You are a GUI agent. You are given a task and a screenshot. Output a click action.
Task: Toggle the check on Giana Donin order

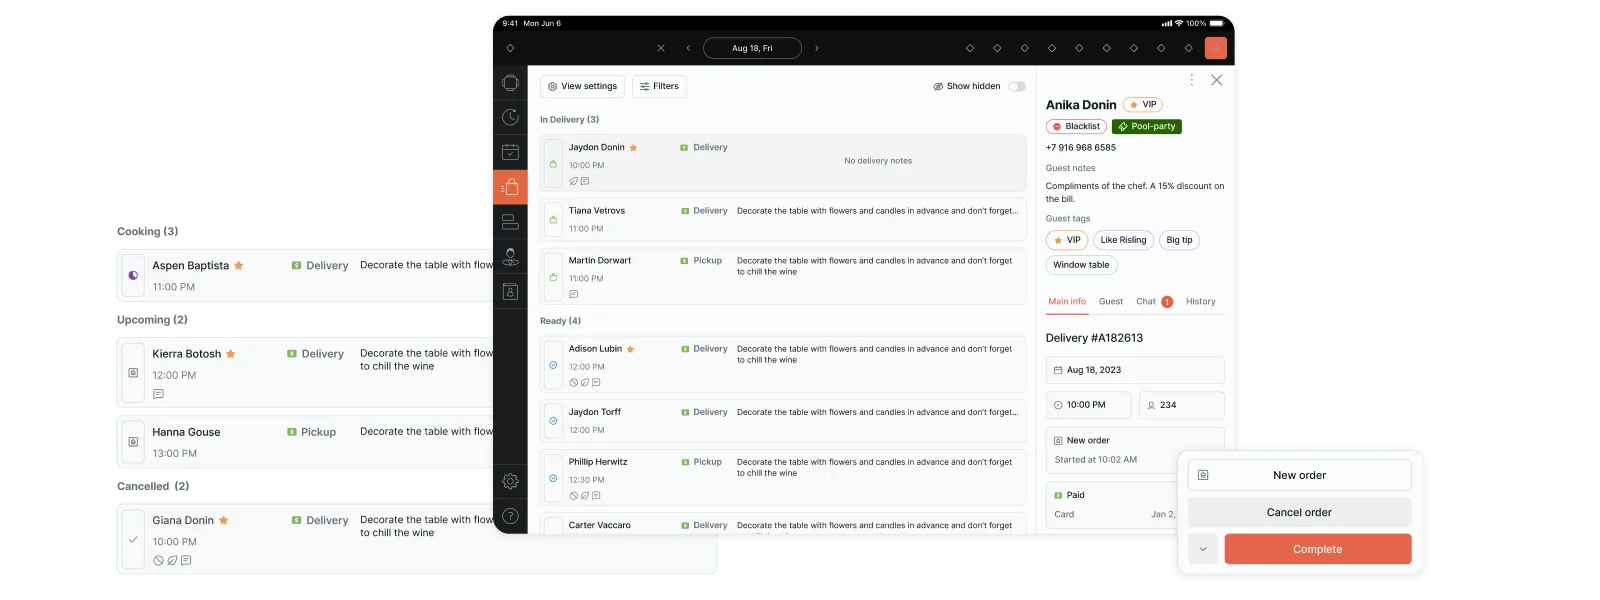[133, 539]
